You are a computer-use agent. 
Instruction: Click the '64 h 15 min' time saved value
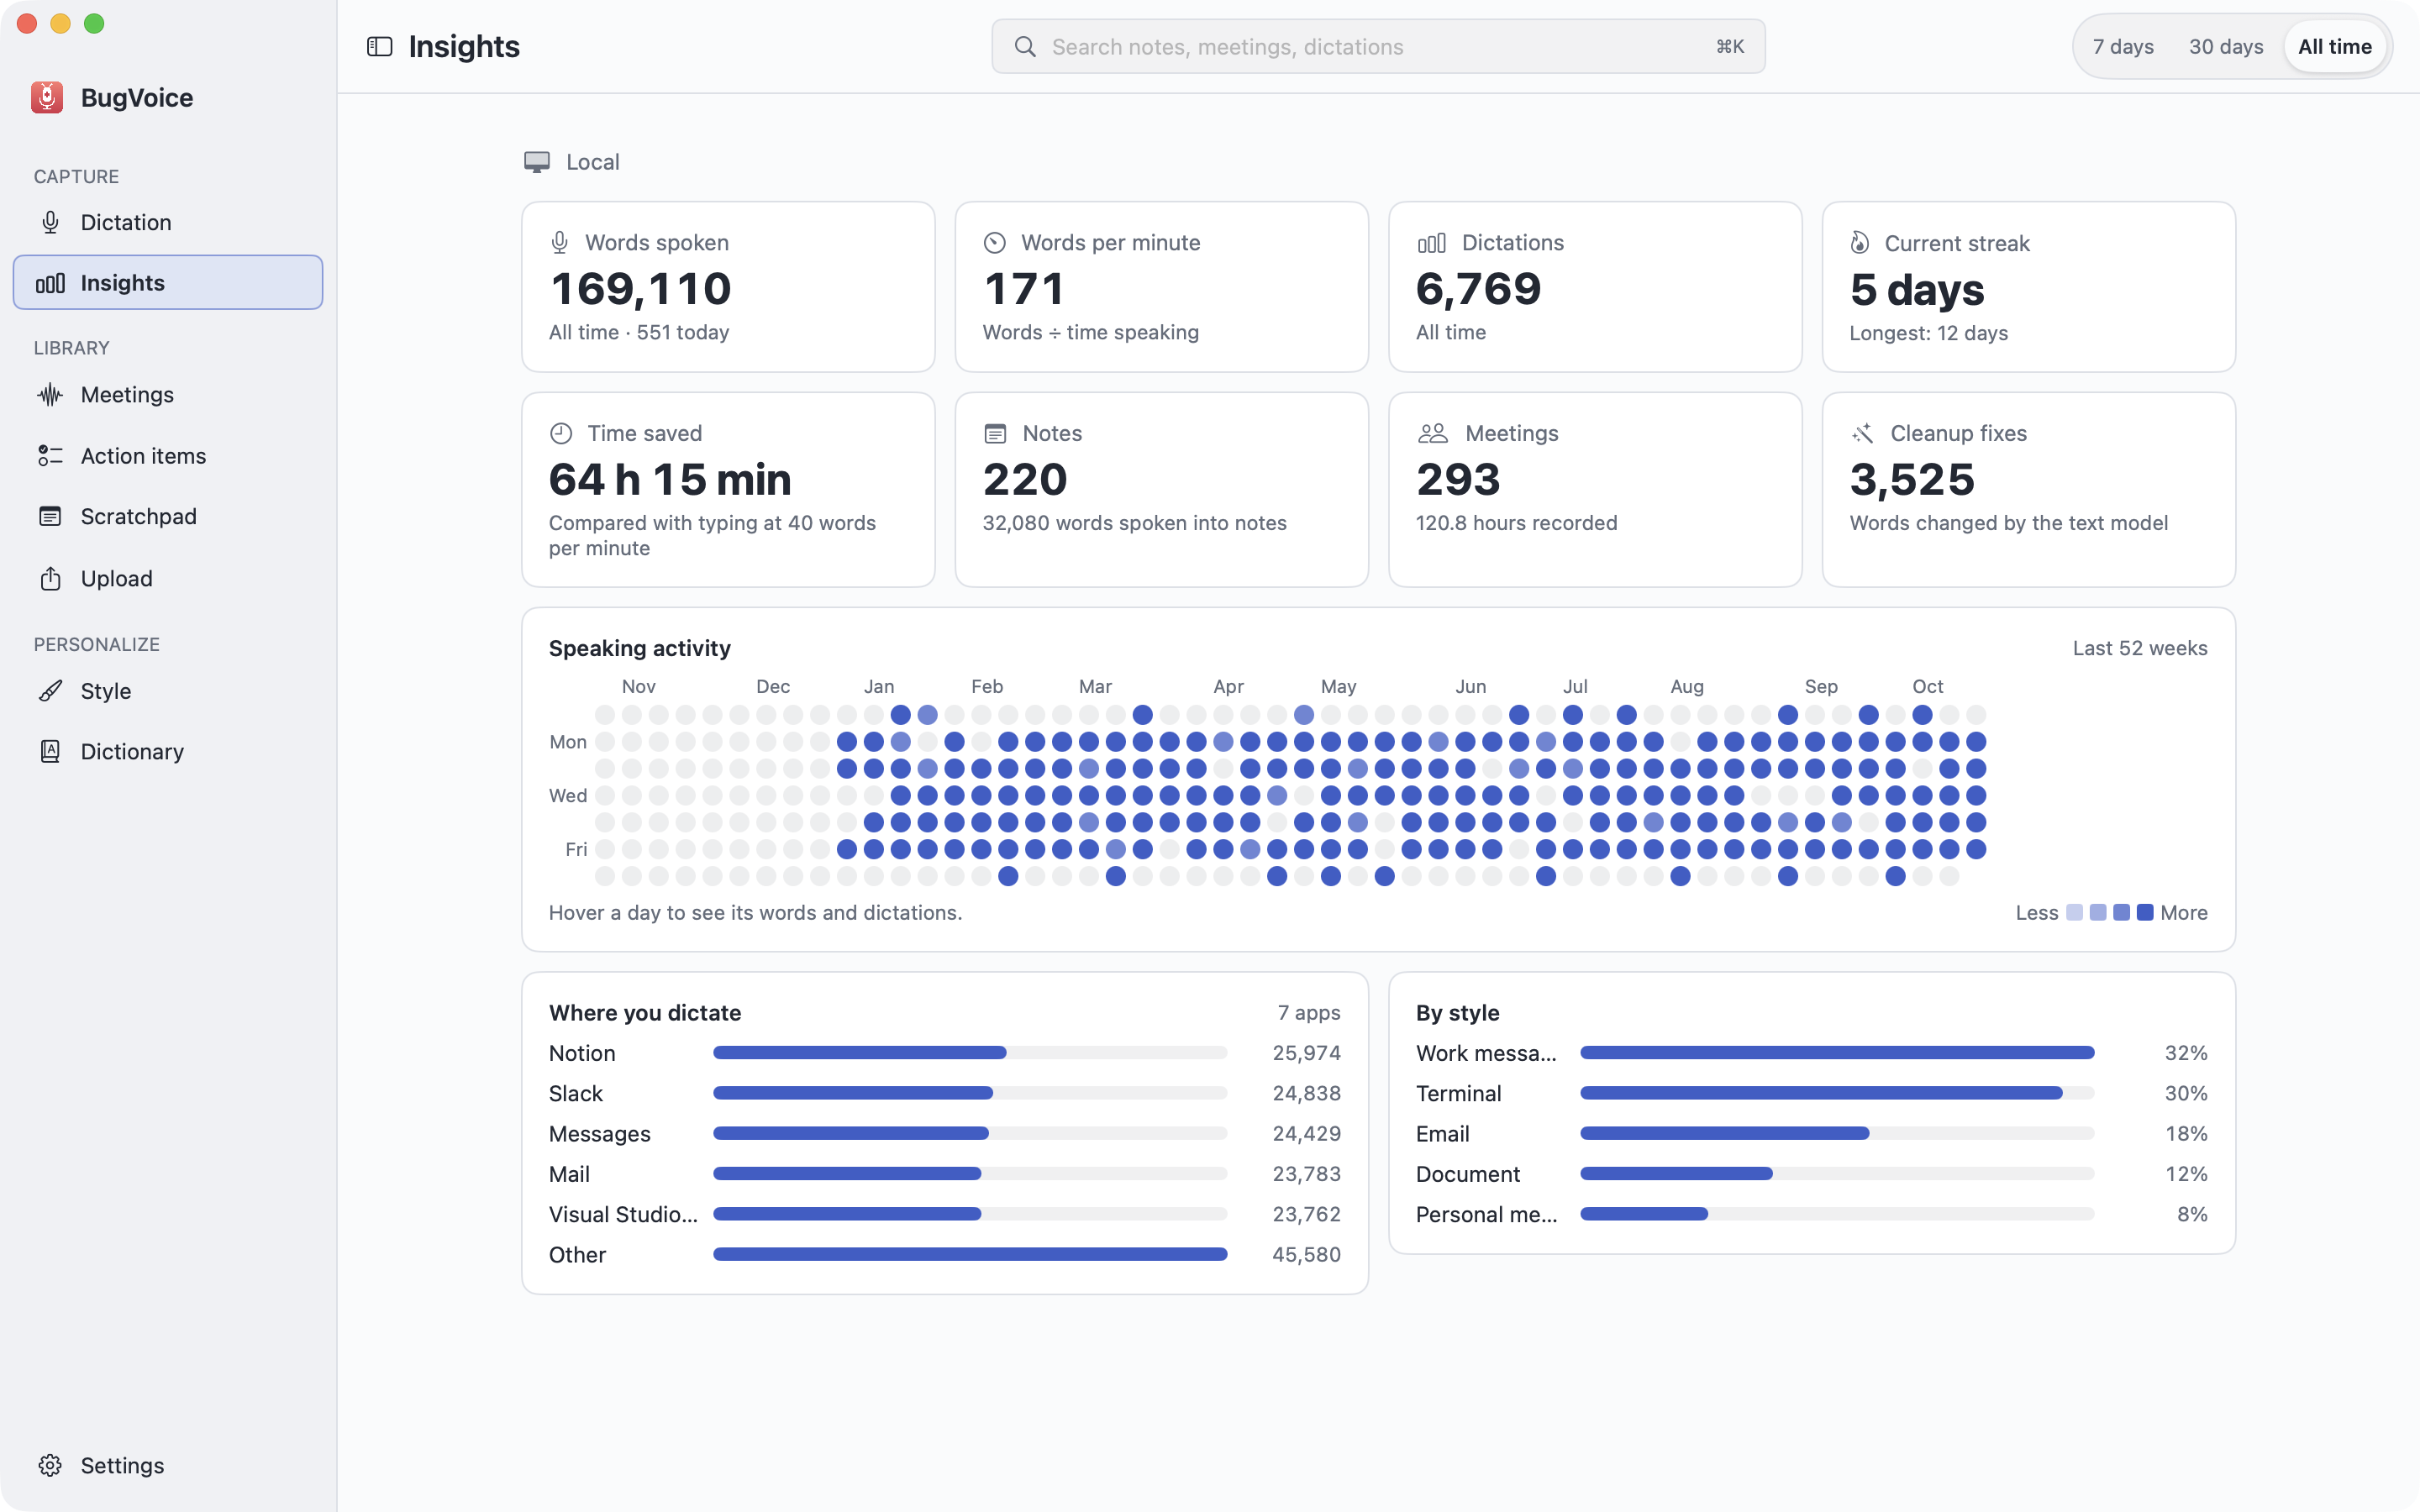click(x=670, y=480)
